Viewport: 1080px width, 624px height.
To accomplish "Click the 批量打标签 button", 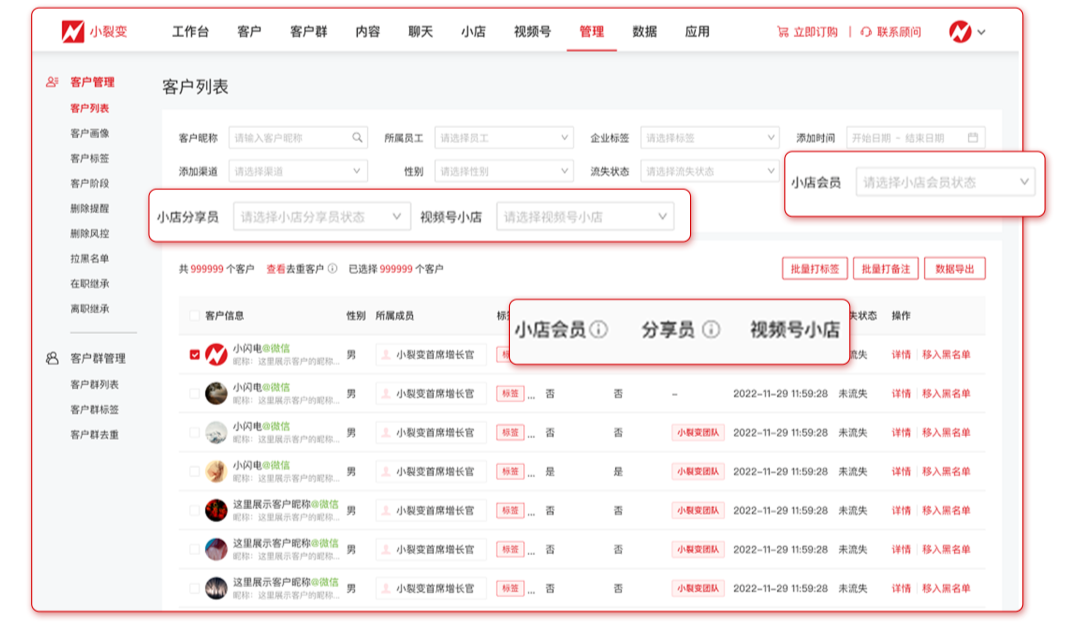I will pos(815,268).
